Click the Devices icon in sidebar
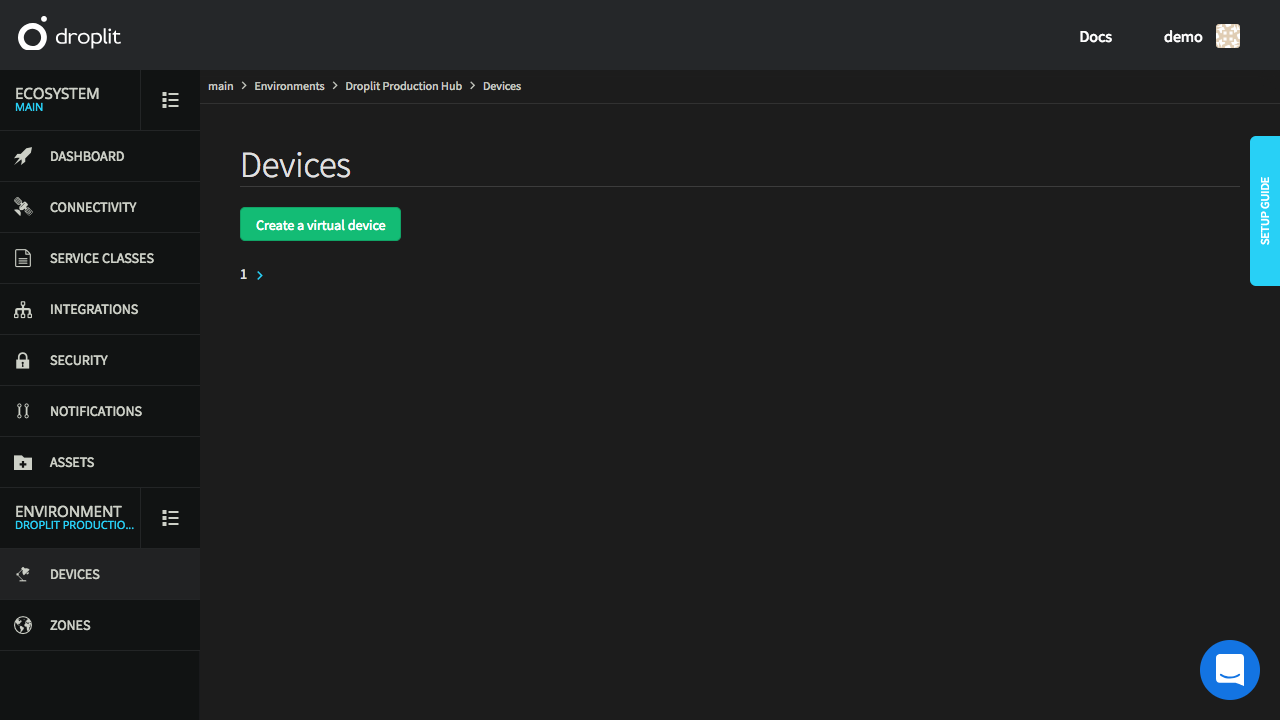The image size is (1280, 720). click(x=23, y=574)
